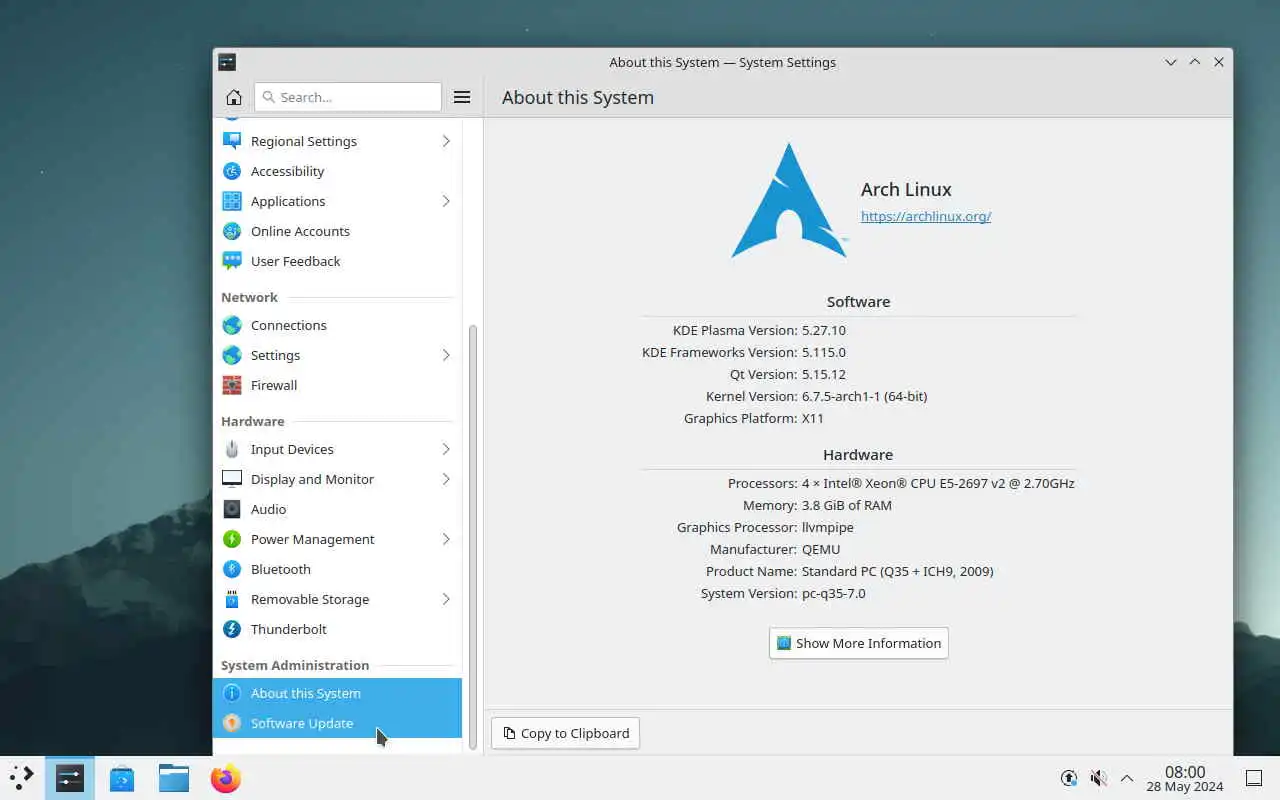Open the hamburger menu beside search

point(462,97)
